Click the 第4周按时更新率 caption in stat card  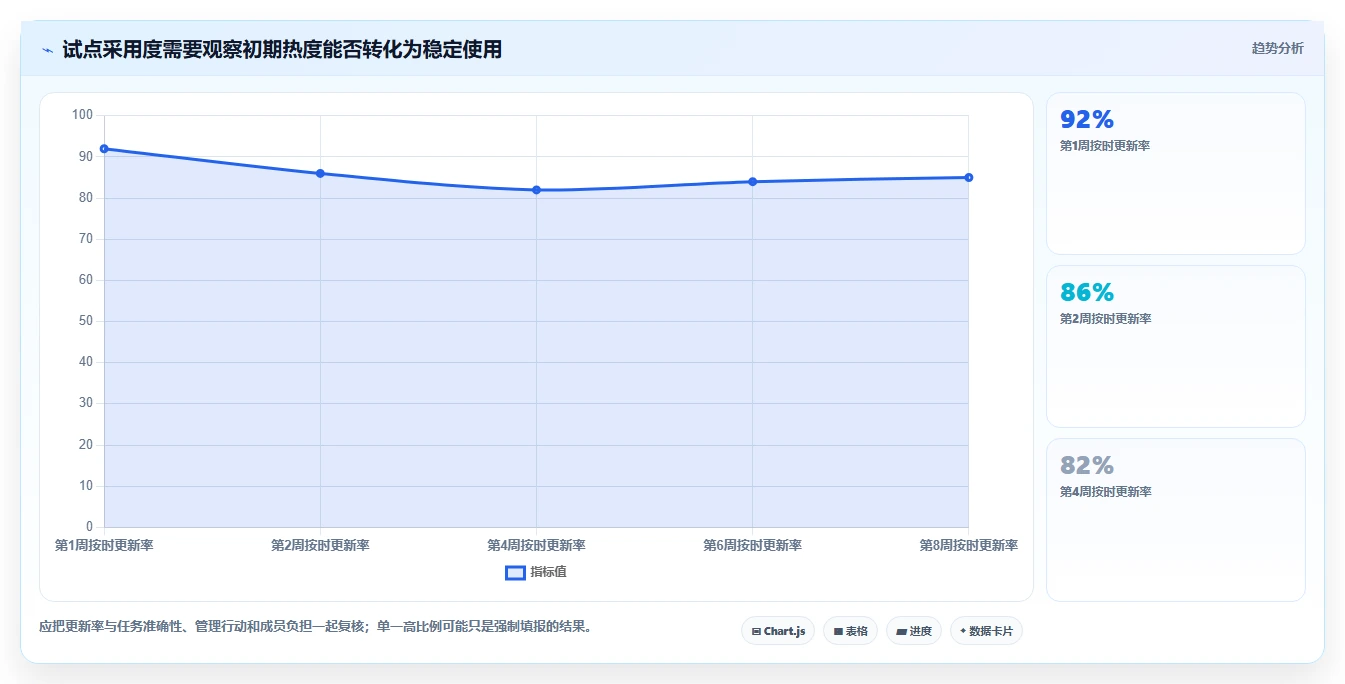coord(1105,492)
